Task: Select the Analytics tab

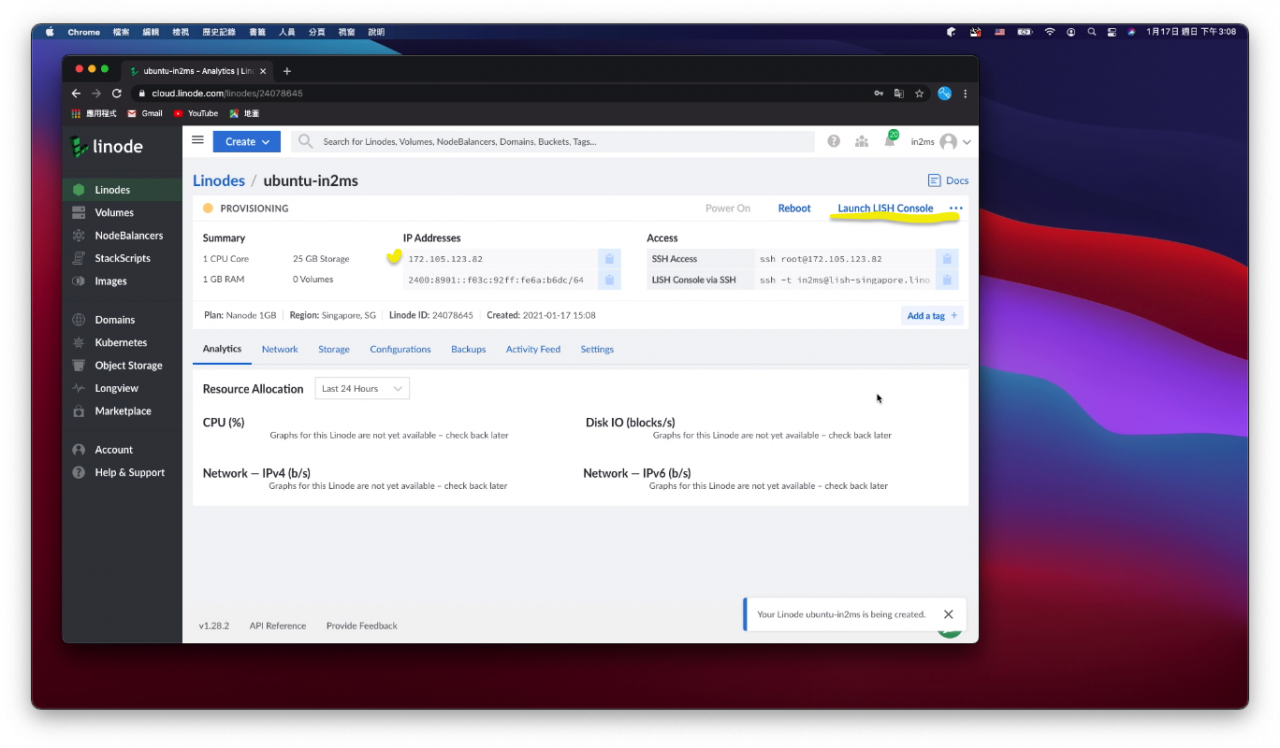Action: click(x=222, y=349)
